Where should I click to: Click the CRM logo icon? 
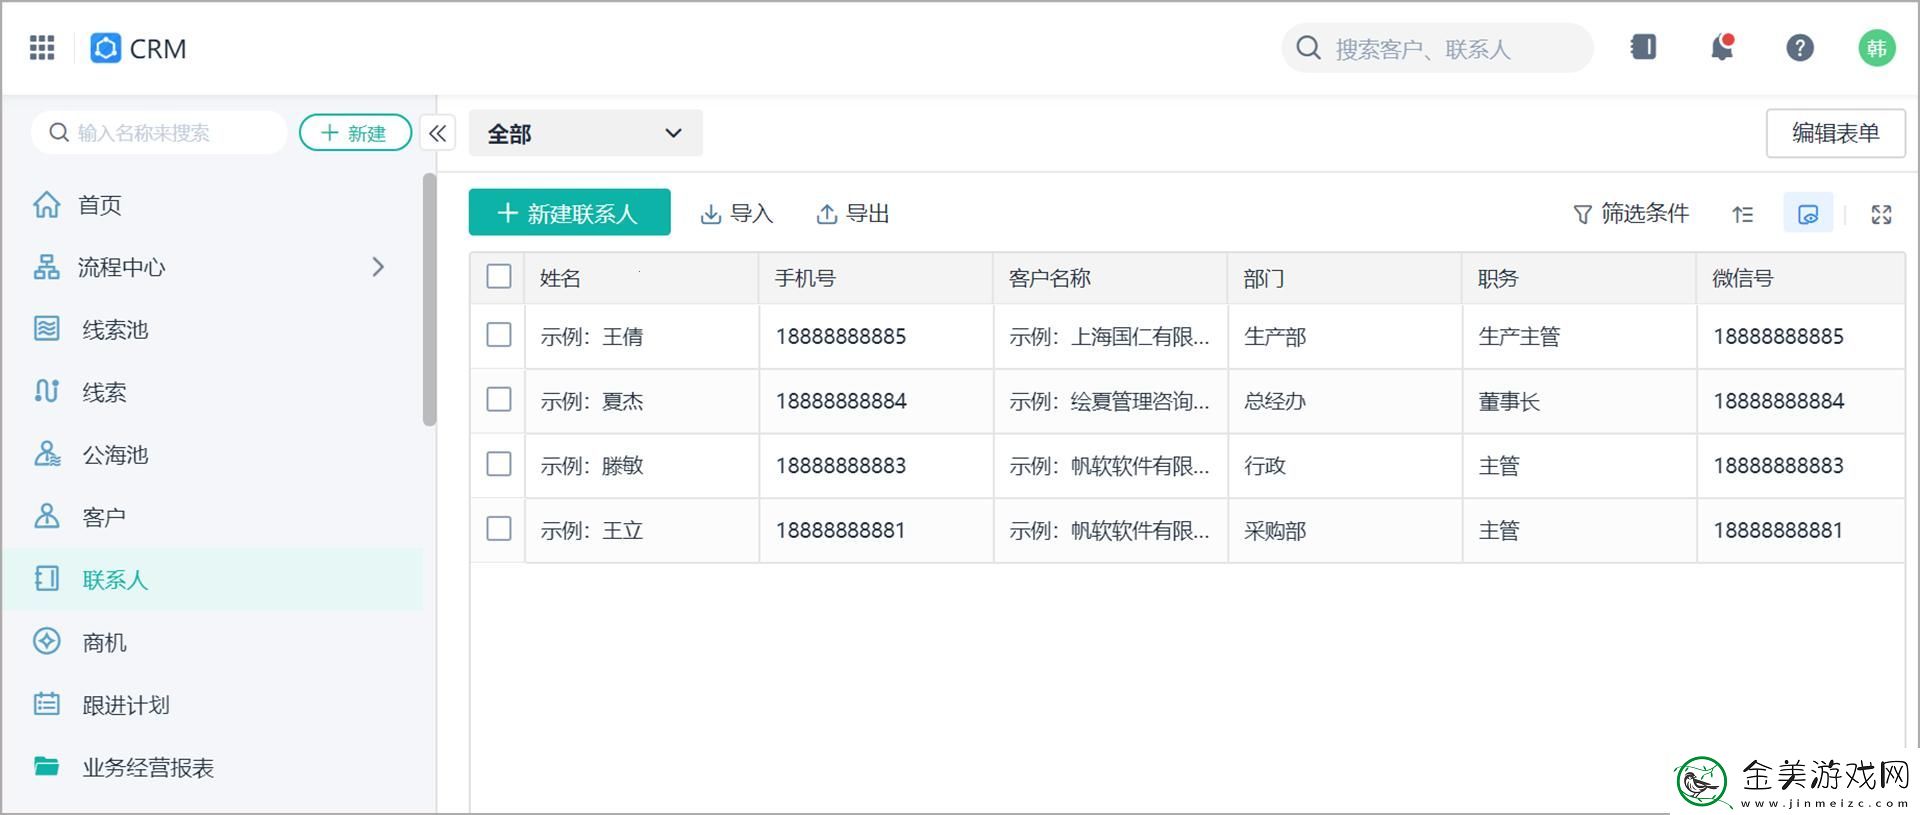click(105, 48)
